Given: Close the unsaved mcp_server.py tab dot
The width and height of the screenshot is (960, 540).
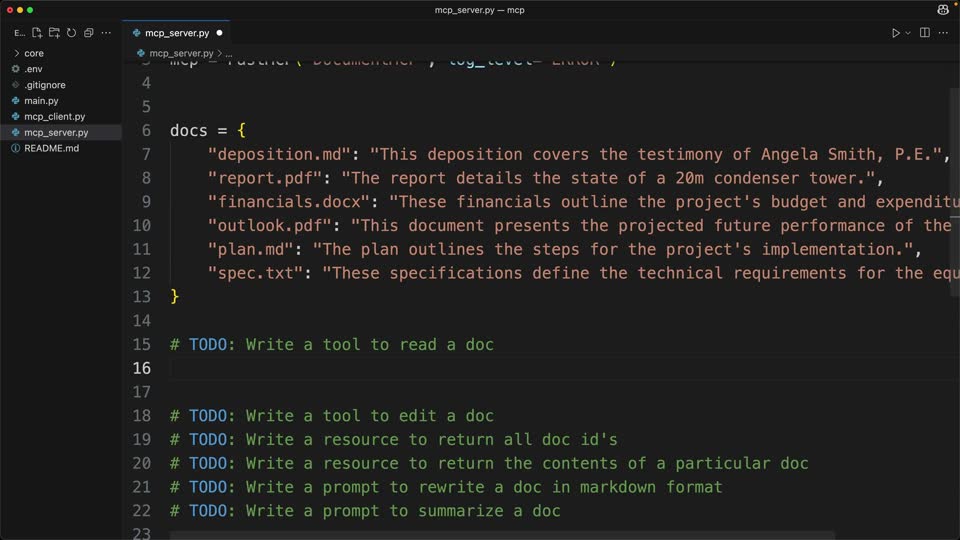Looking at the screenshot, I should click(x=219, y=33).
